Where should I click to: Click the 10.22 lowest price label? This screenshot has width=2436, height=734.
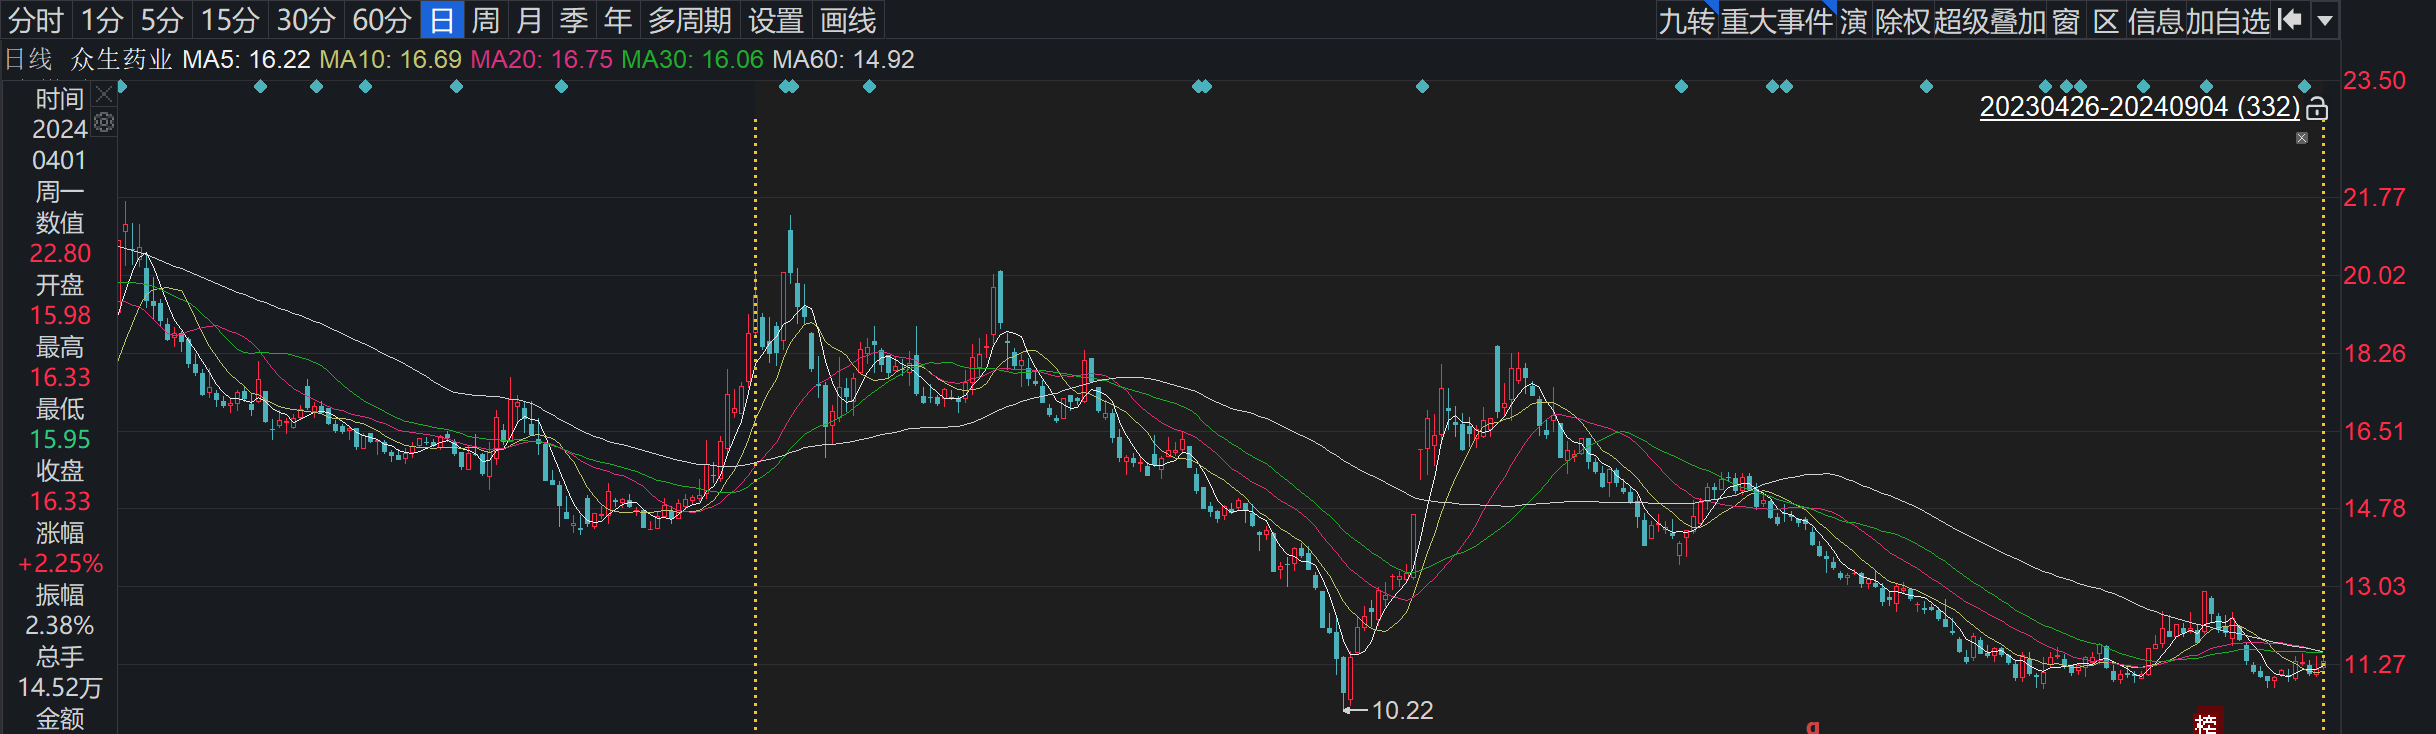[x=1402, y=710]
